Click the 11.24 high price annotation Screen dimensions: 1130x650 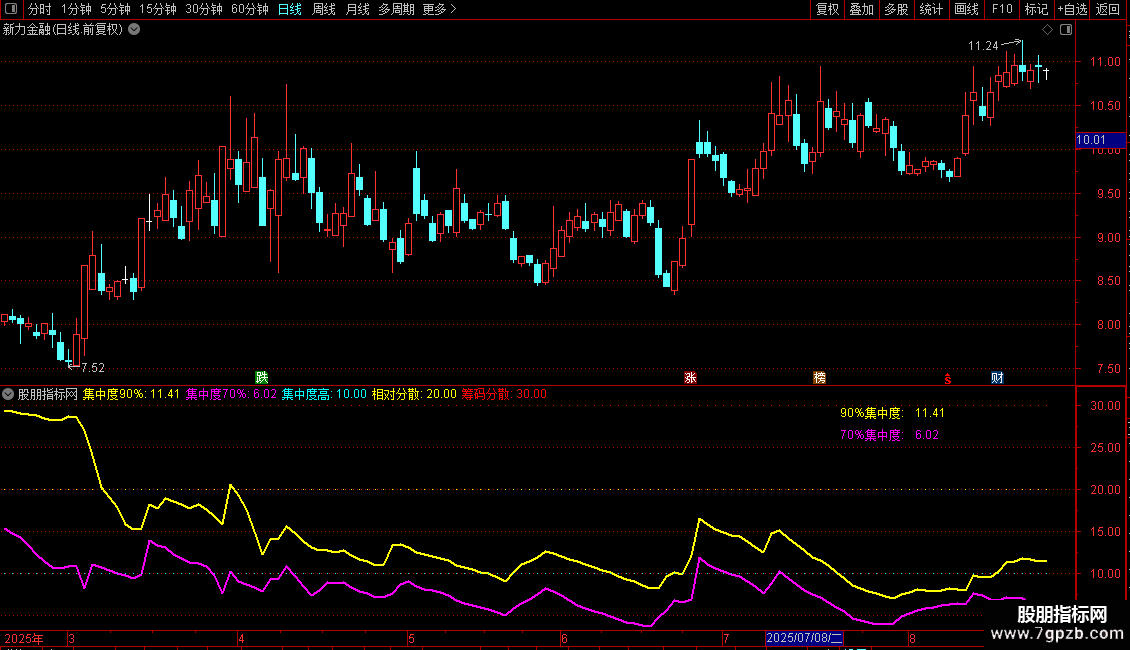pos(983,46)
